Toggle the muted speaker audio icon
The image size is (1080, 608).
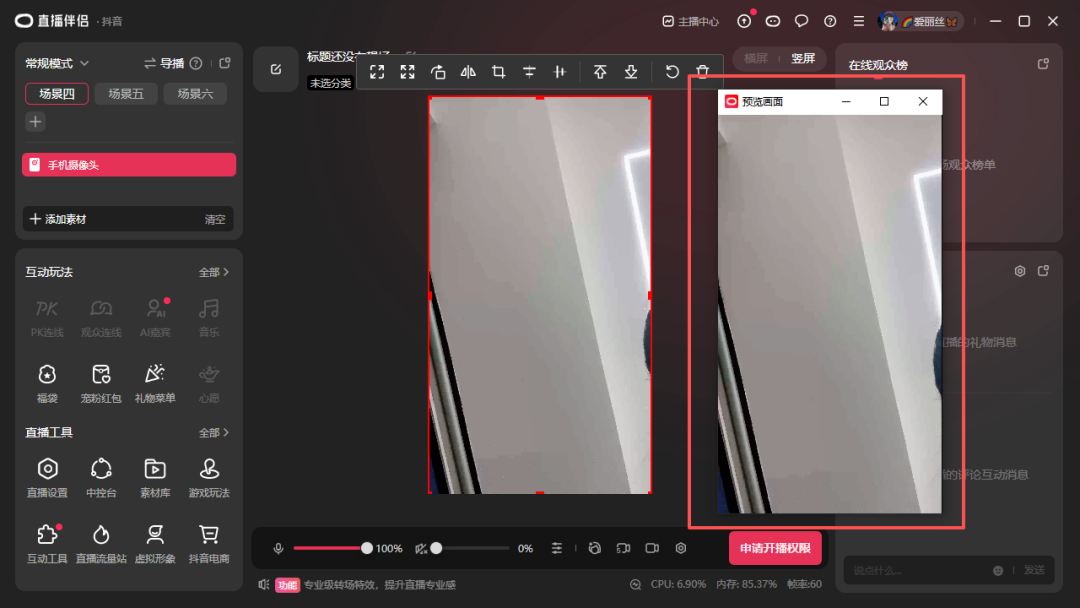(421, 548)
